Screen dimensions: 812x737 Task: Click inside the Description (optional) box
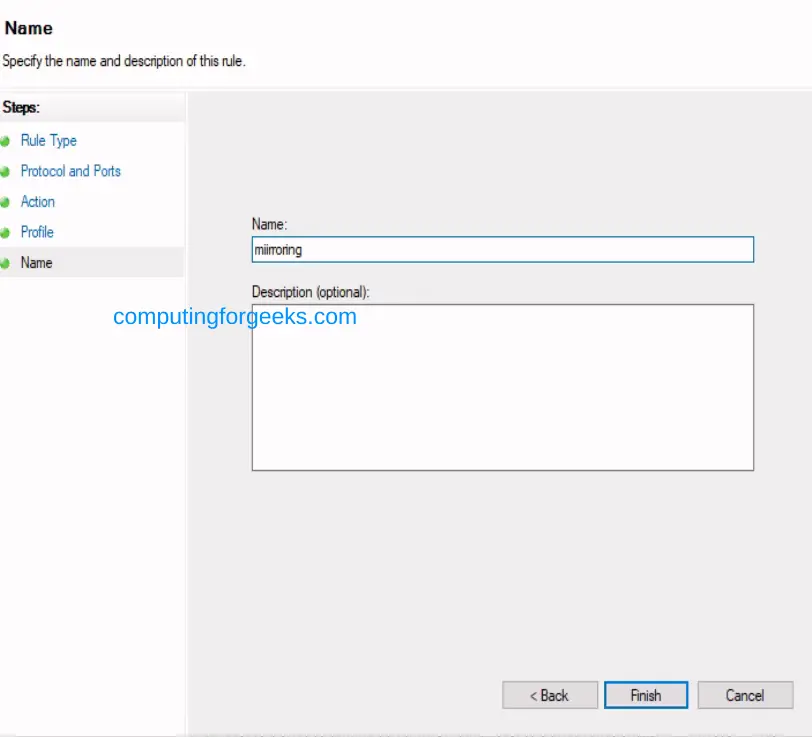(x=502, y=387)
